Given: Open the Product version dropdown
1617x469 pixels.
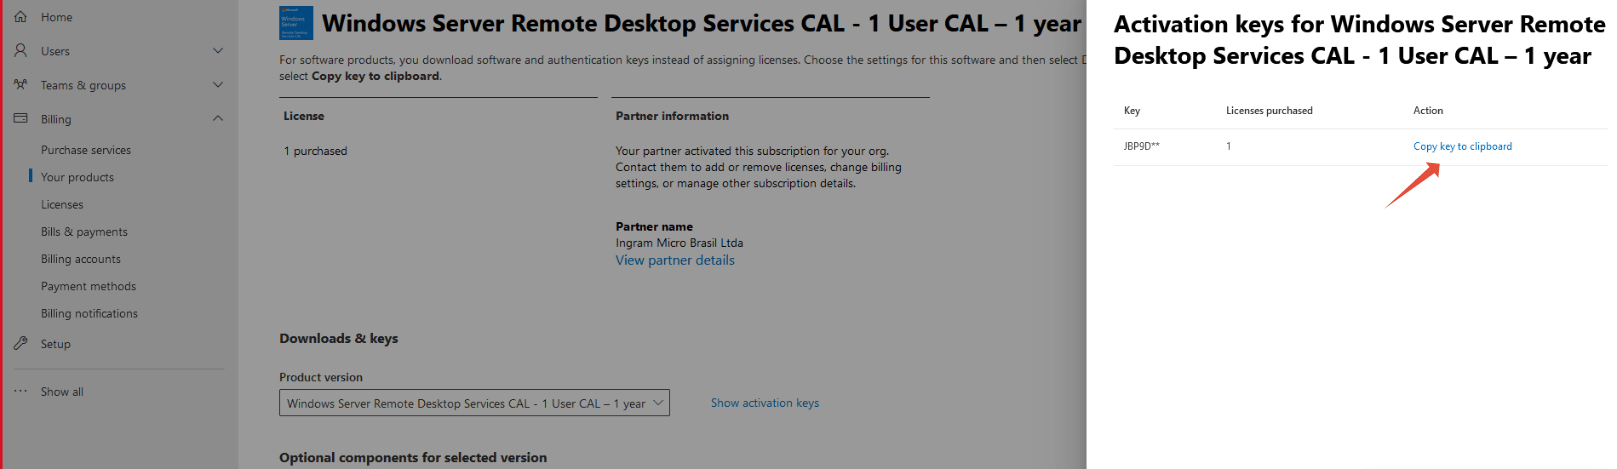Looking at the screenshot, I should coord(474,403).
